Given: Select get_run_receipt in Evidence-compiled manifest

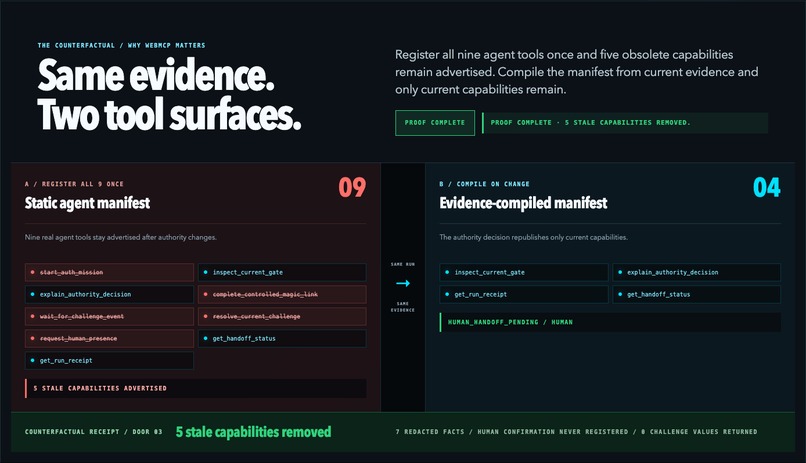Looking at the screenshot, I should click(524, 294).
